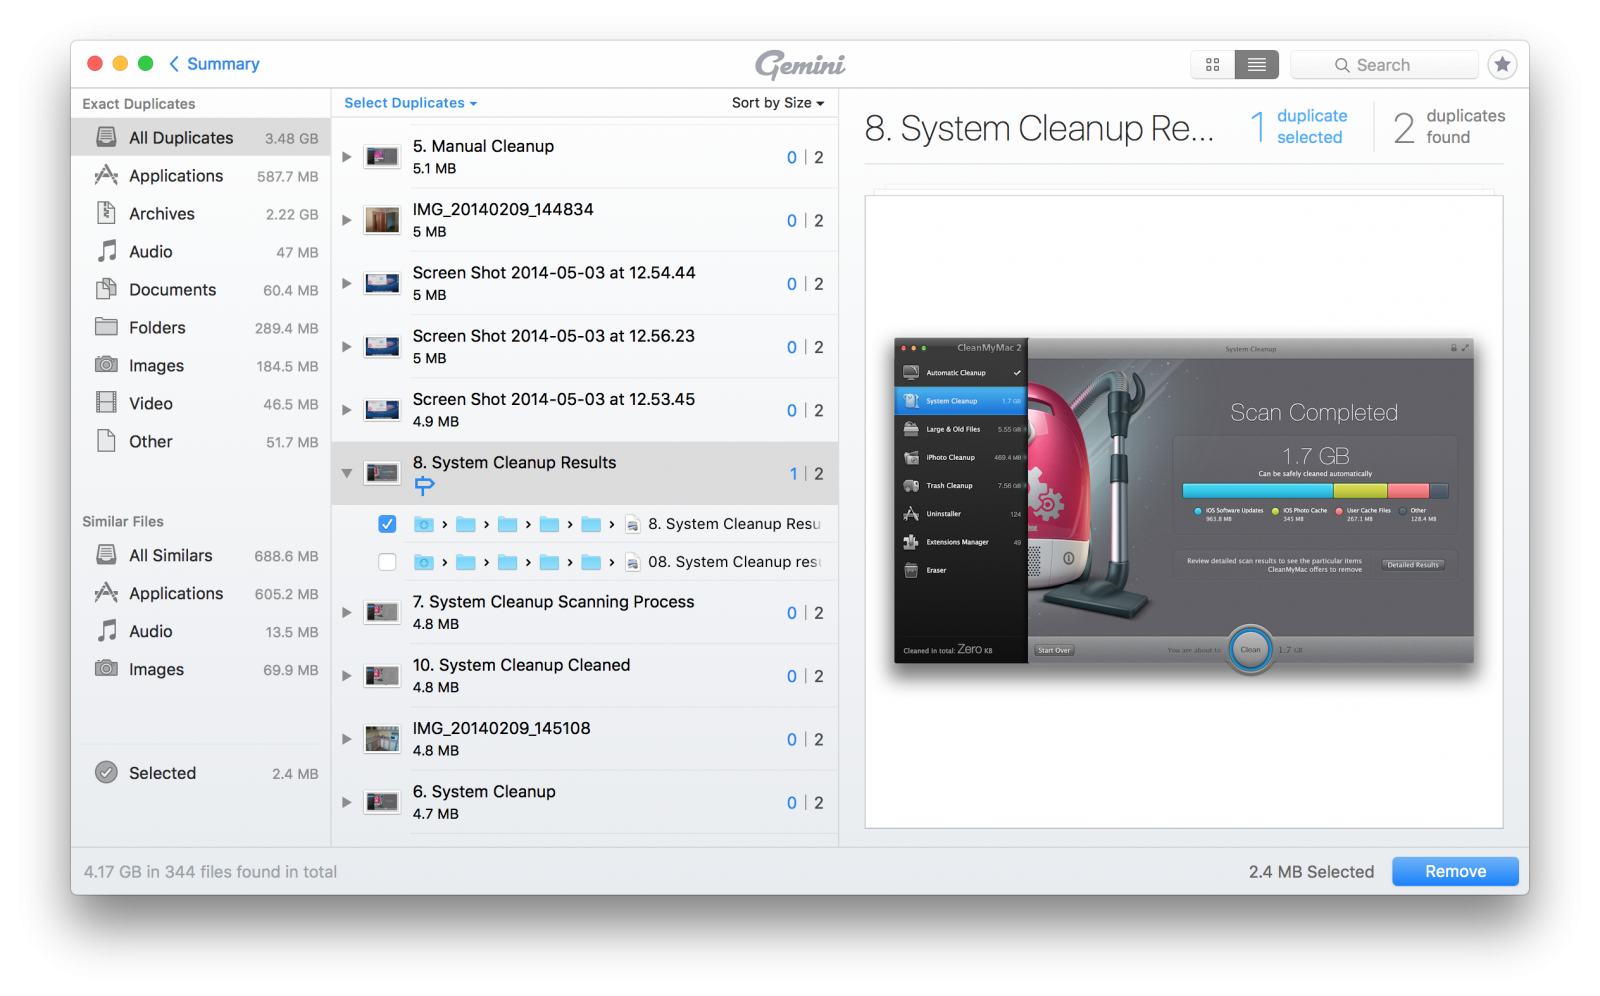Click the Video film icon

click(x=106, y=403)
